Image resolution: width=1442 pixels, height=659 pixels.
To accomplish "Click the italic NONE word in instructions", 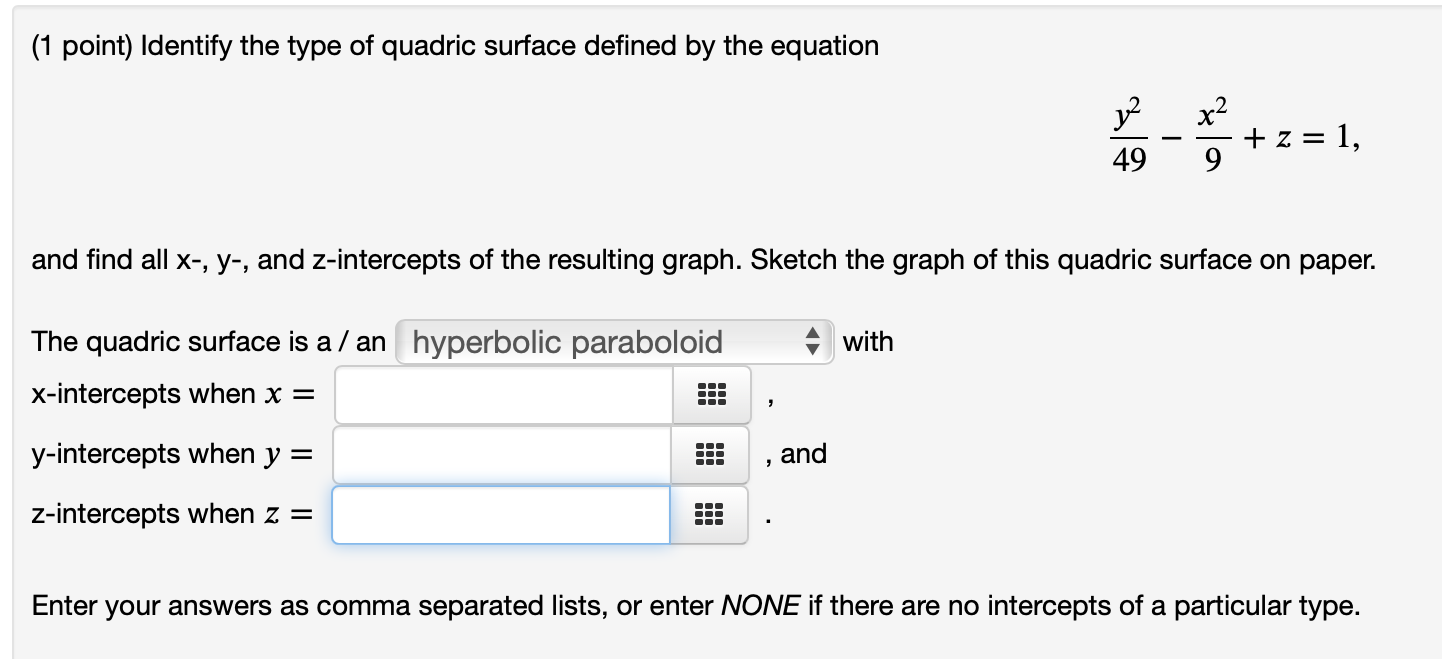I will (x=759, y=606).
